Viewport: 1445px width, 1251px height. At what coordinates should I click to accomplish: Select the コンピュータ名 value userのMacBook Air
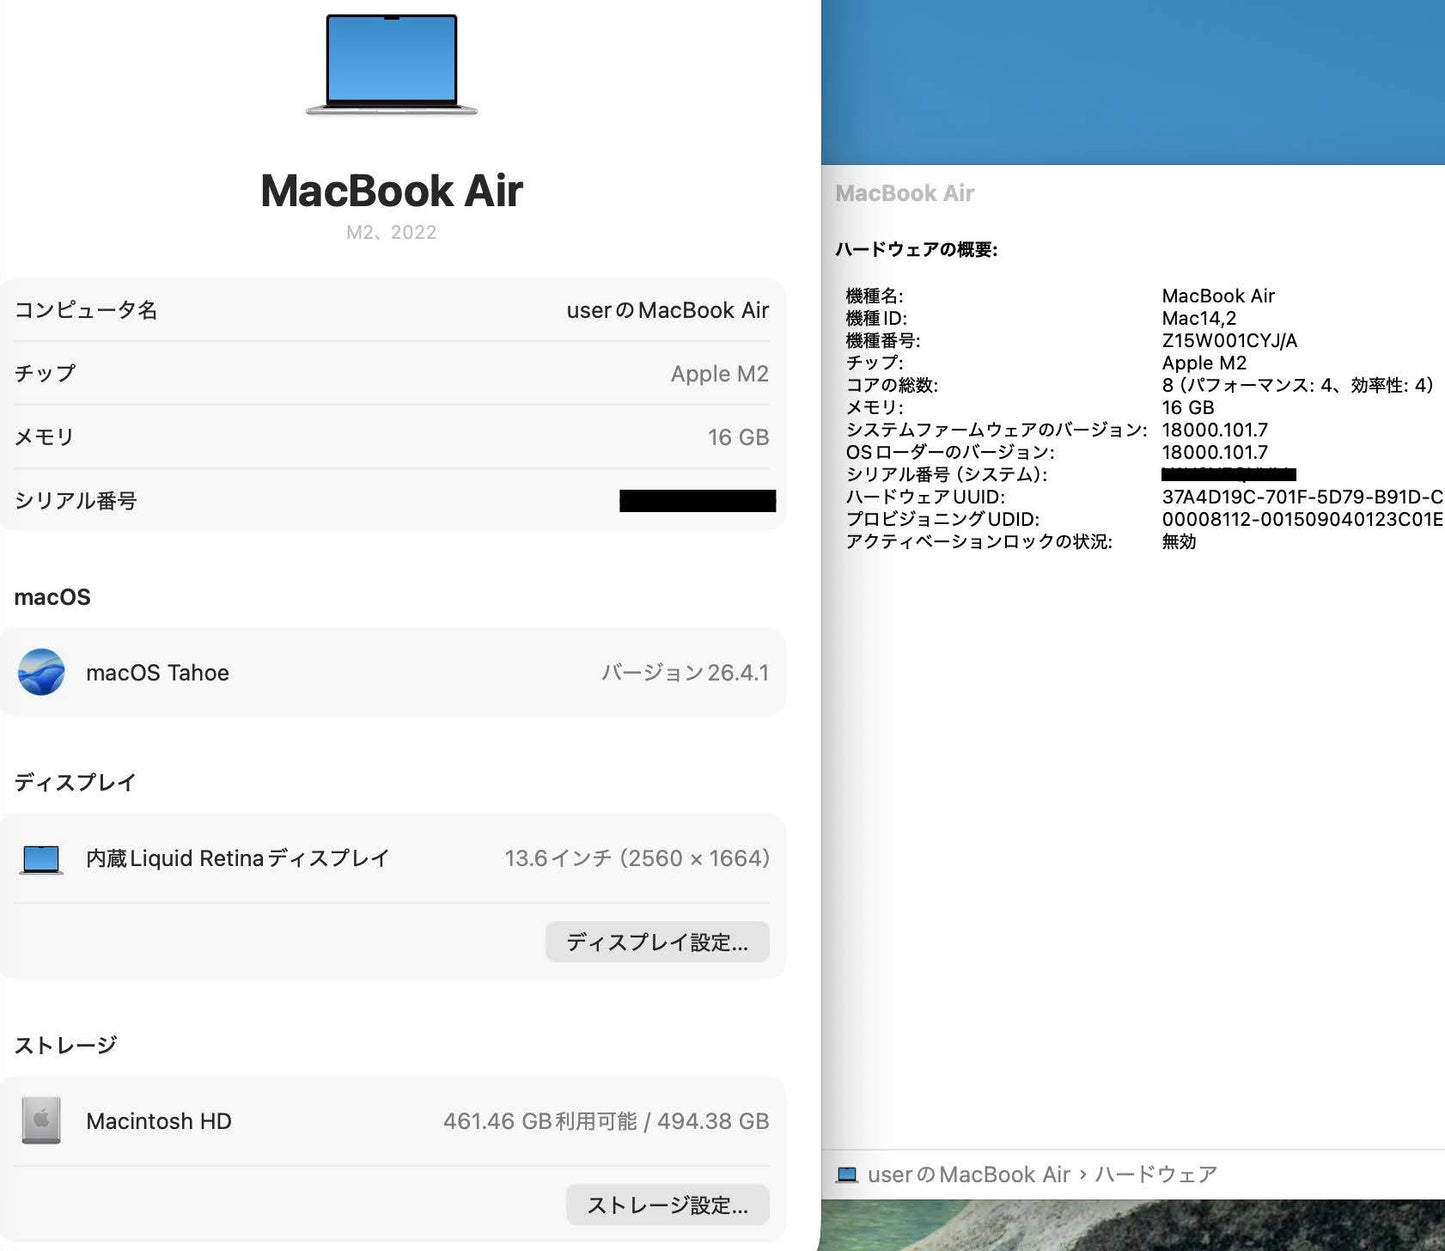(x=667, y=310)
